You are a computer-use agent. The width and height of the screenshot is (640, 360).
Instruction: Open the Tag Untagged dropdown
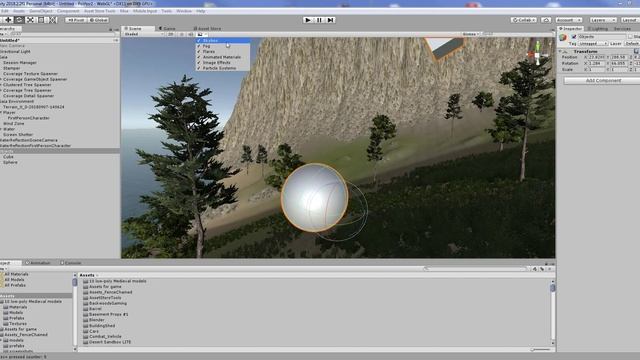pos(593,43)
